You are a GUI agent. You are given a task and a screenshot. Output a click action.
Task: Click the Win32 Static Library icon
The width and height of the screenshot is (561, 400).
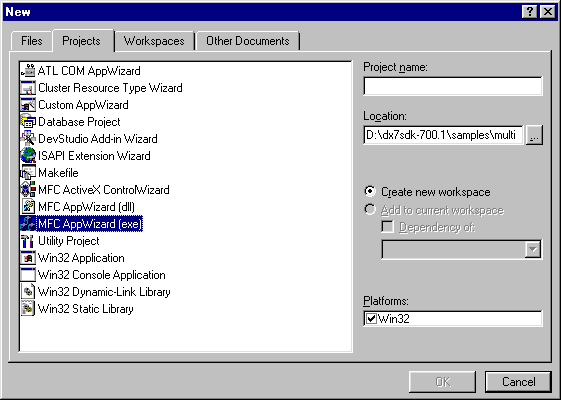(28, 309)
